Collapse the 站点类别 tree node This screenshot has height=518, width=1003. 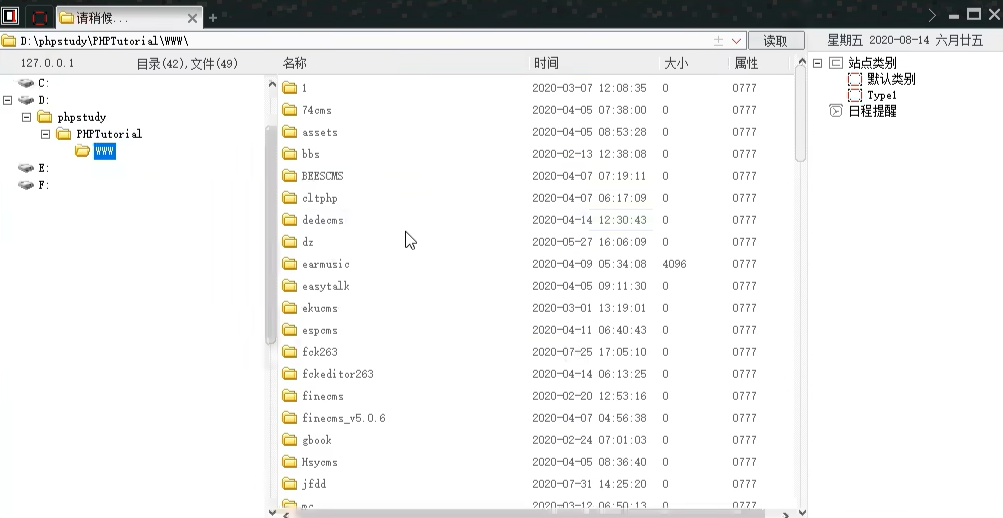click(x=817, y=63)
